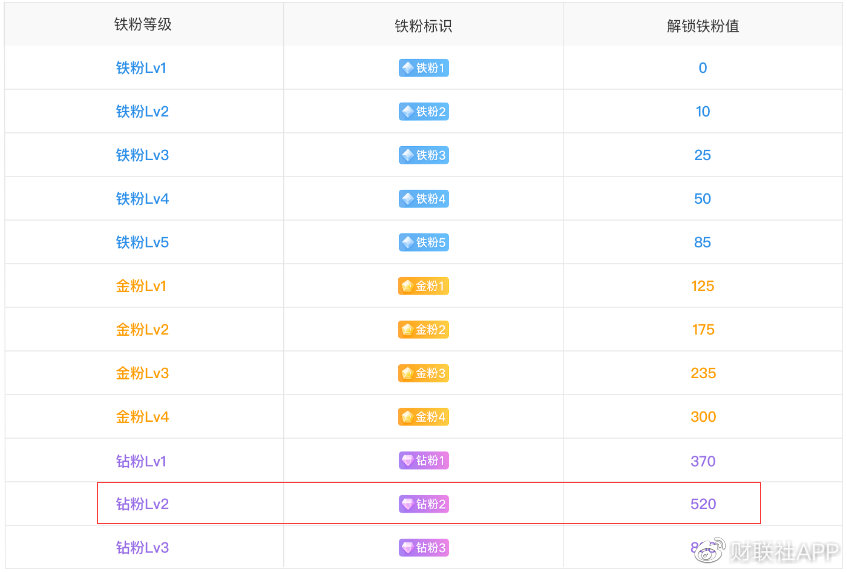
Task: Click the 金粉Lv2 level label
Action: pos(142,330)
